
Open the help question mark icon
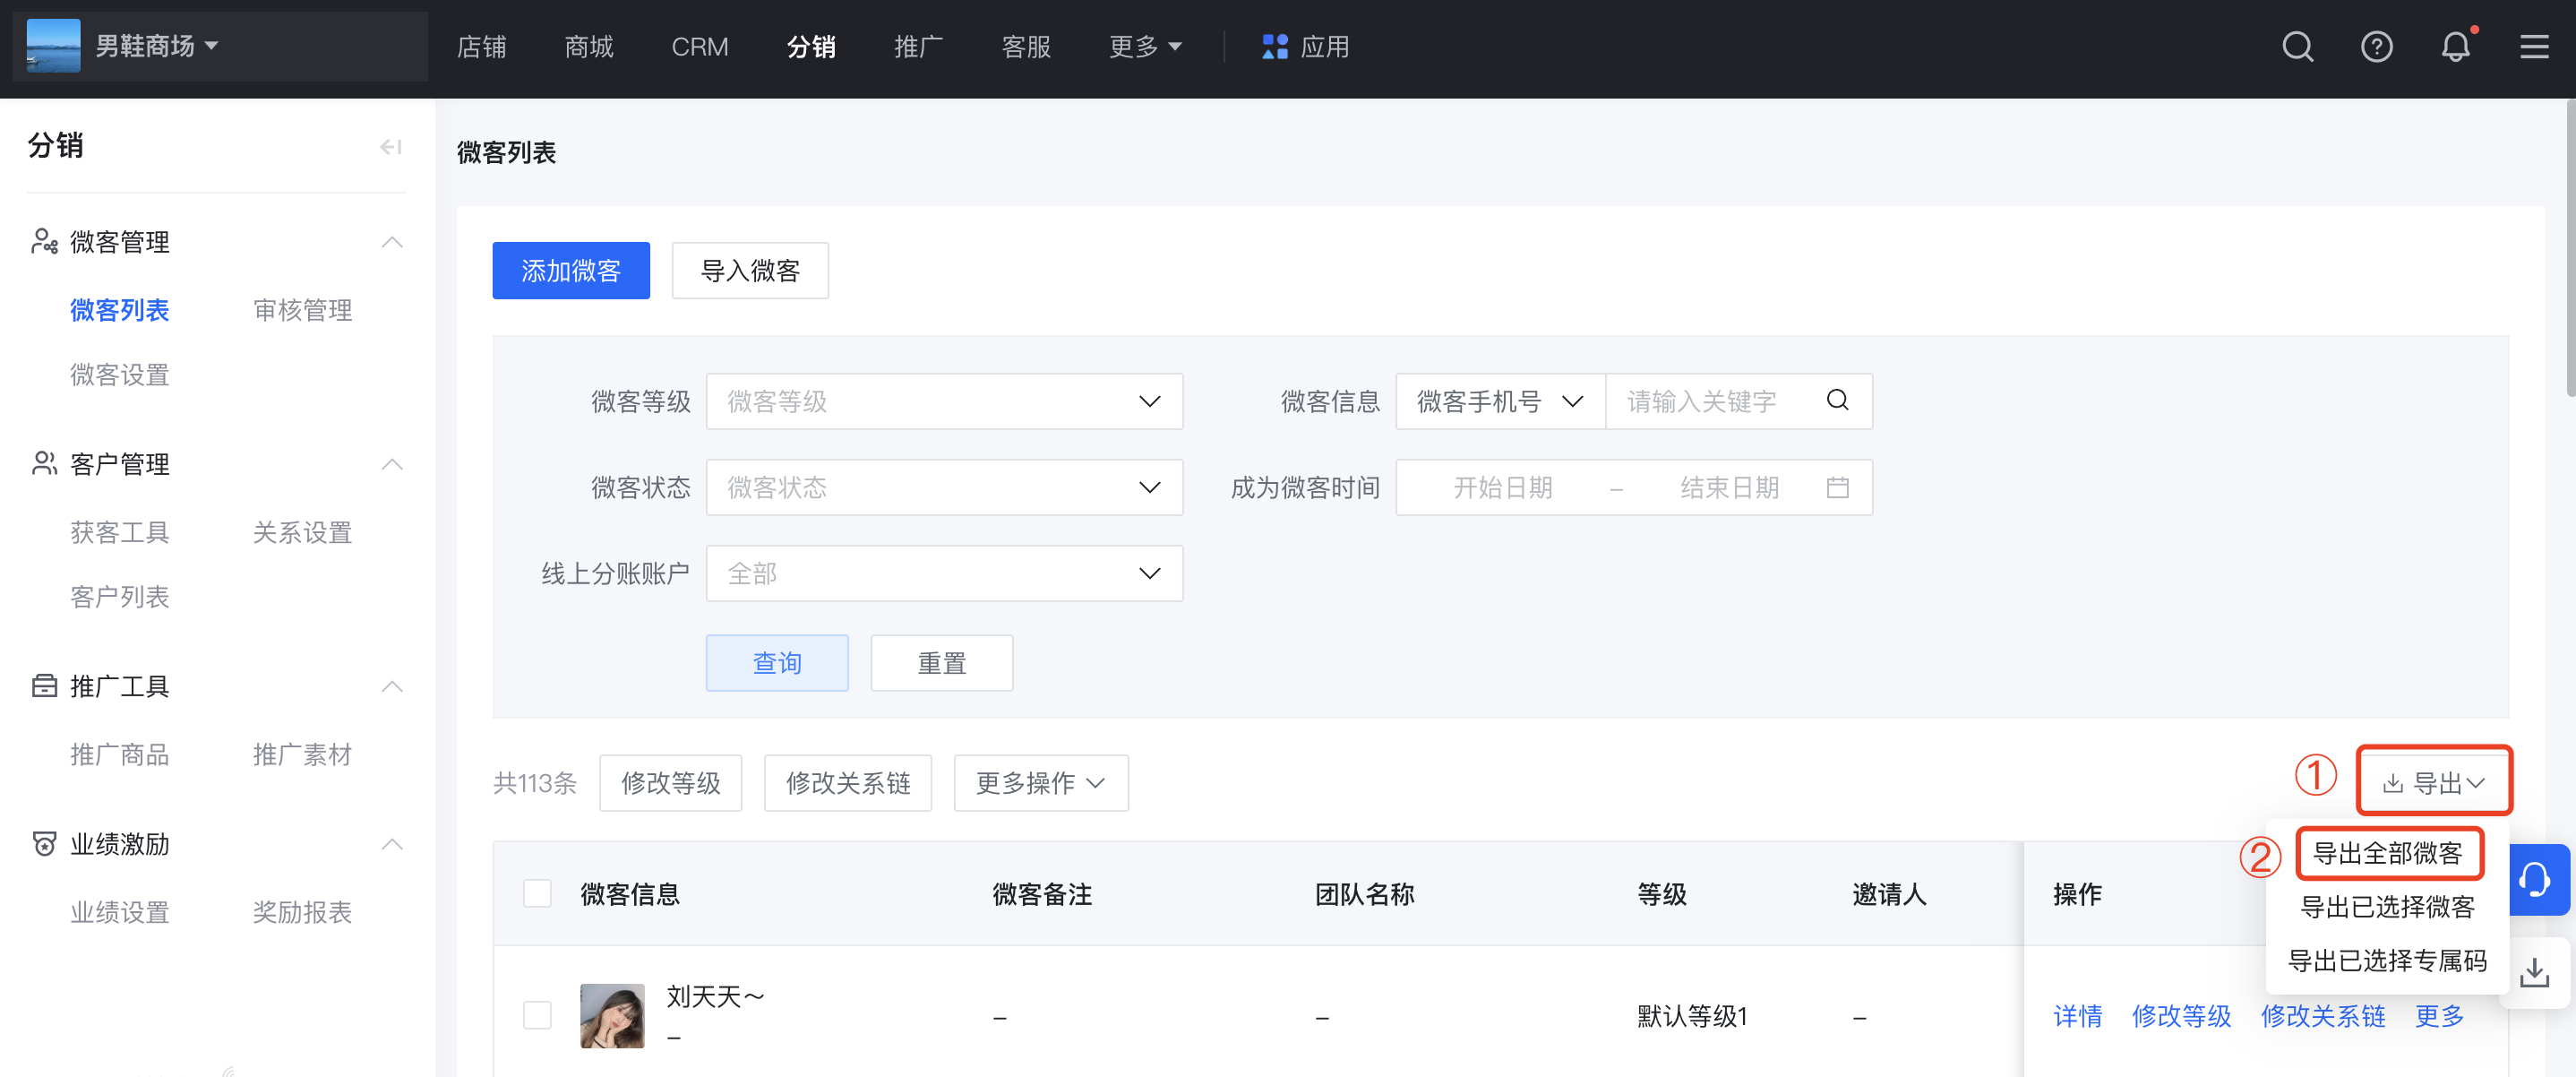[2376, 46]
